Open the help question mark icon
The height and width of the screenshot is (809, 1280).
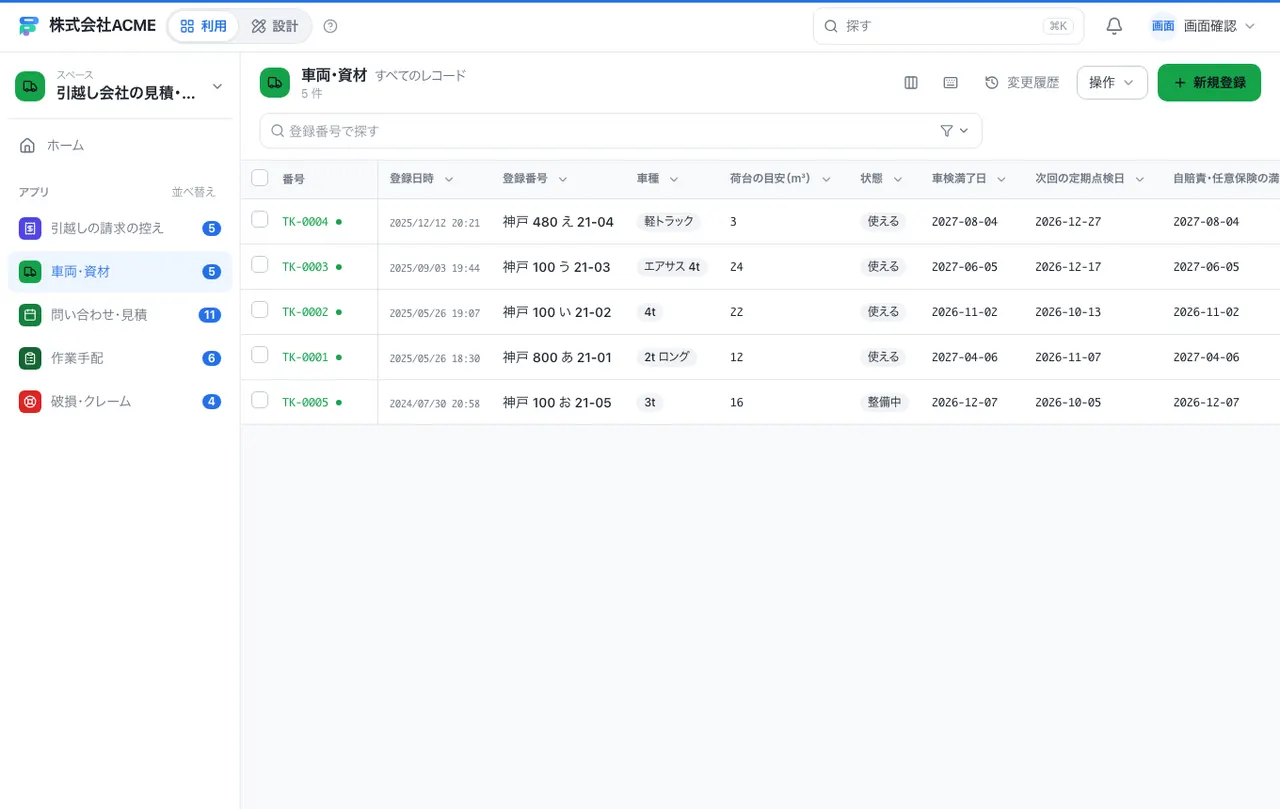pyautogui.click(x=331, y=26)
